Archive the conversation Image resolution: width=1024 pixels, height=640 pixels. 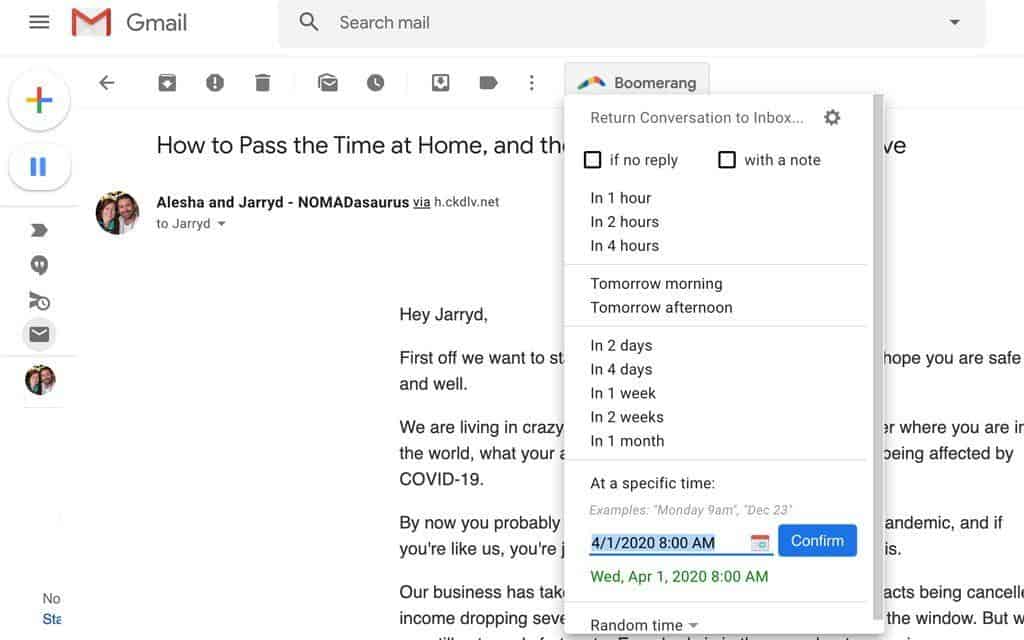pos(168,82)
